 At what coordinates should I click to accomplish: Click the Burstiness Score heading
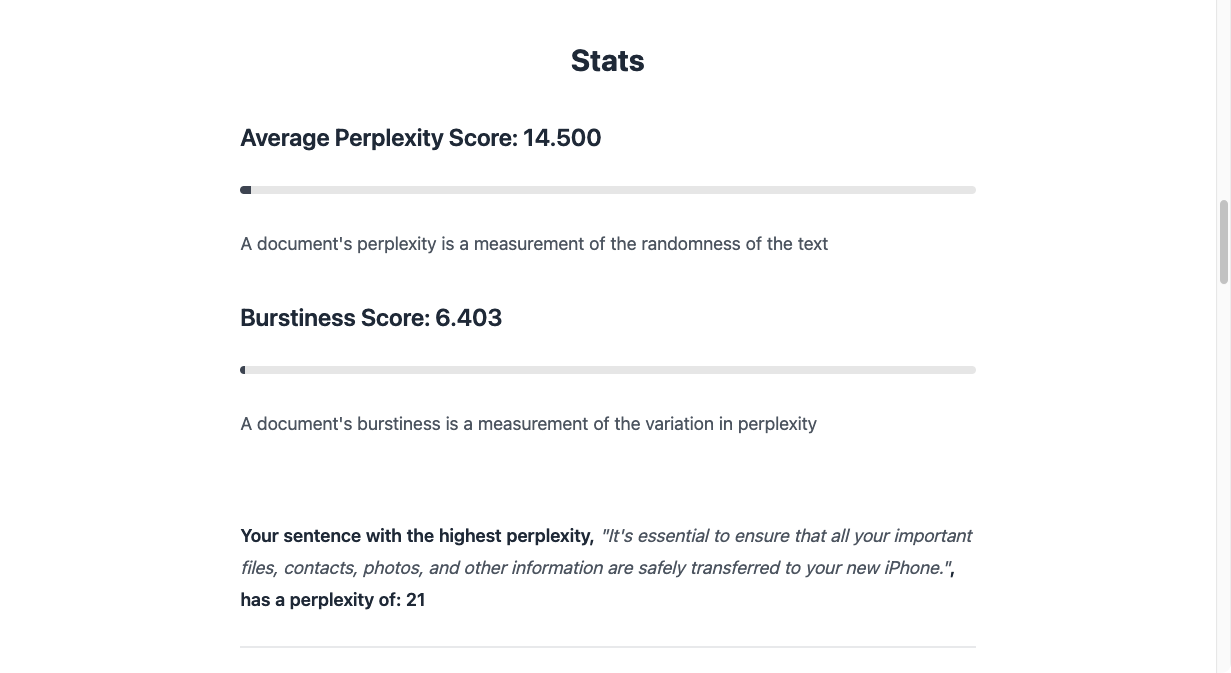click(x=370, y=318)
